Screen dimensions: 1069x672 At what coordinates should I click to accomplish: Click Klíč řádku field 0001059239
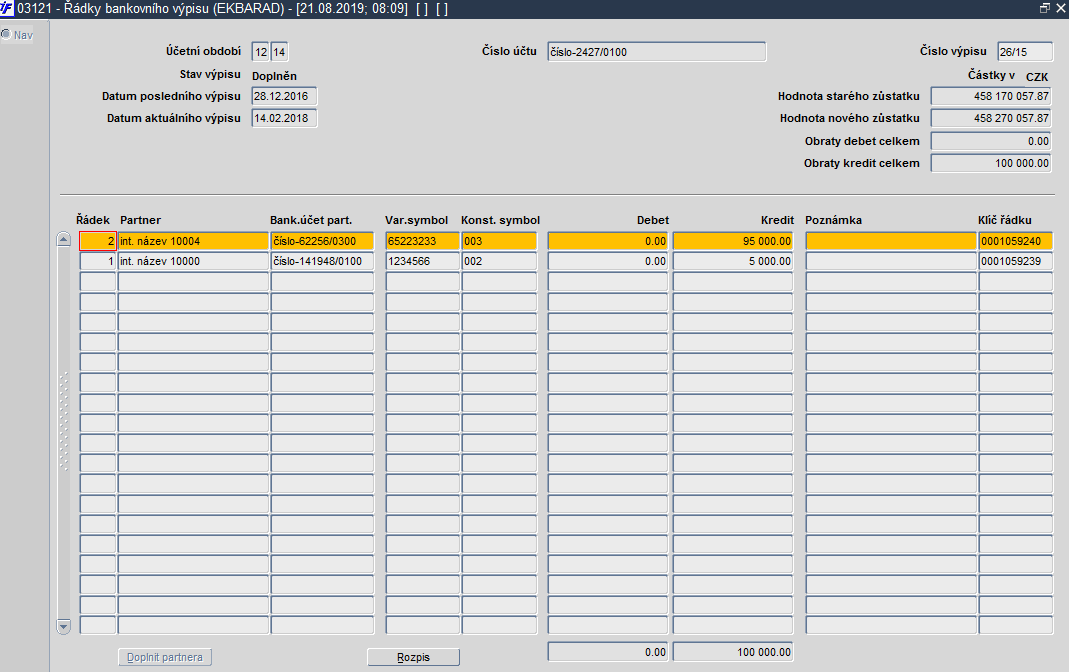tap(1015, 261)
